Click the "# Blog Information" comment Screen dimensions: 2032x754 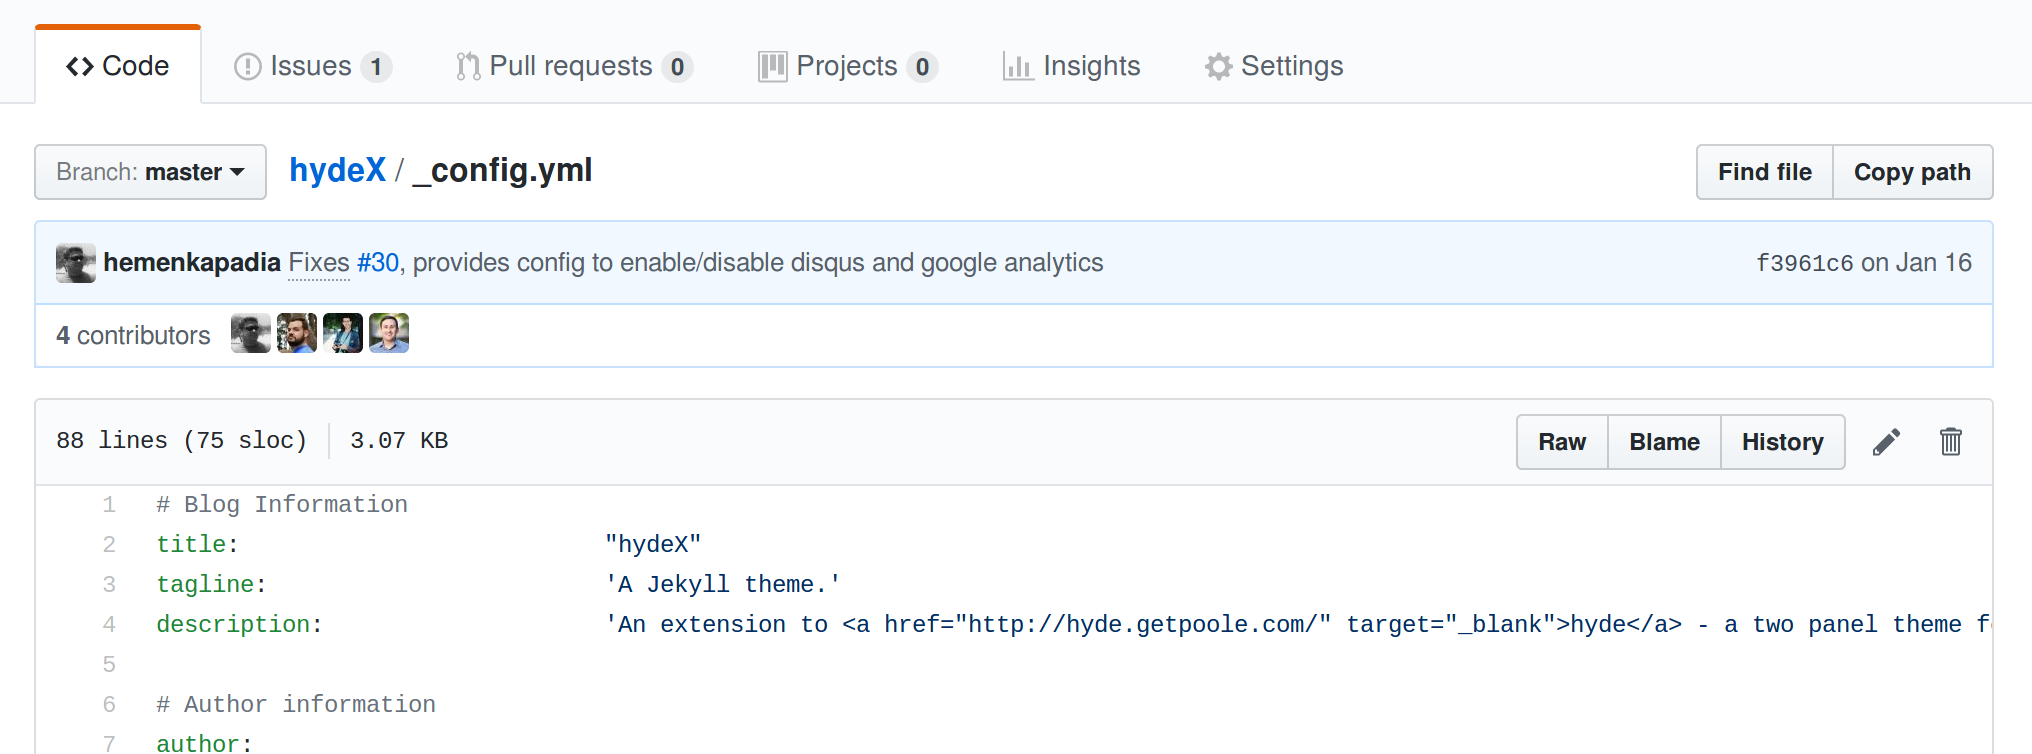click(x=282, y=504)
